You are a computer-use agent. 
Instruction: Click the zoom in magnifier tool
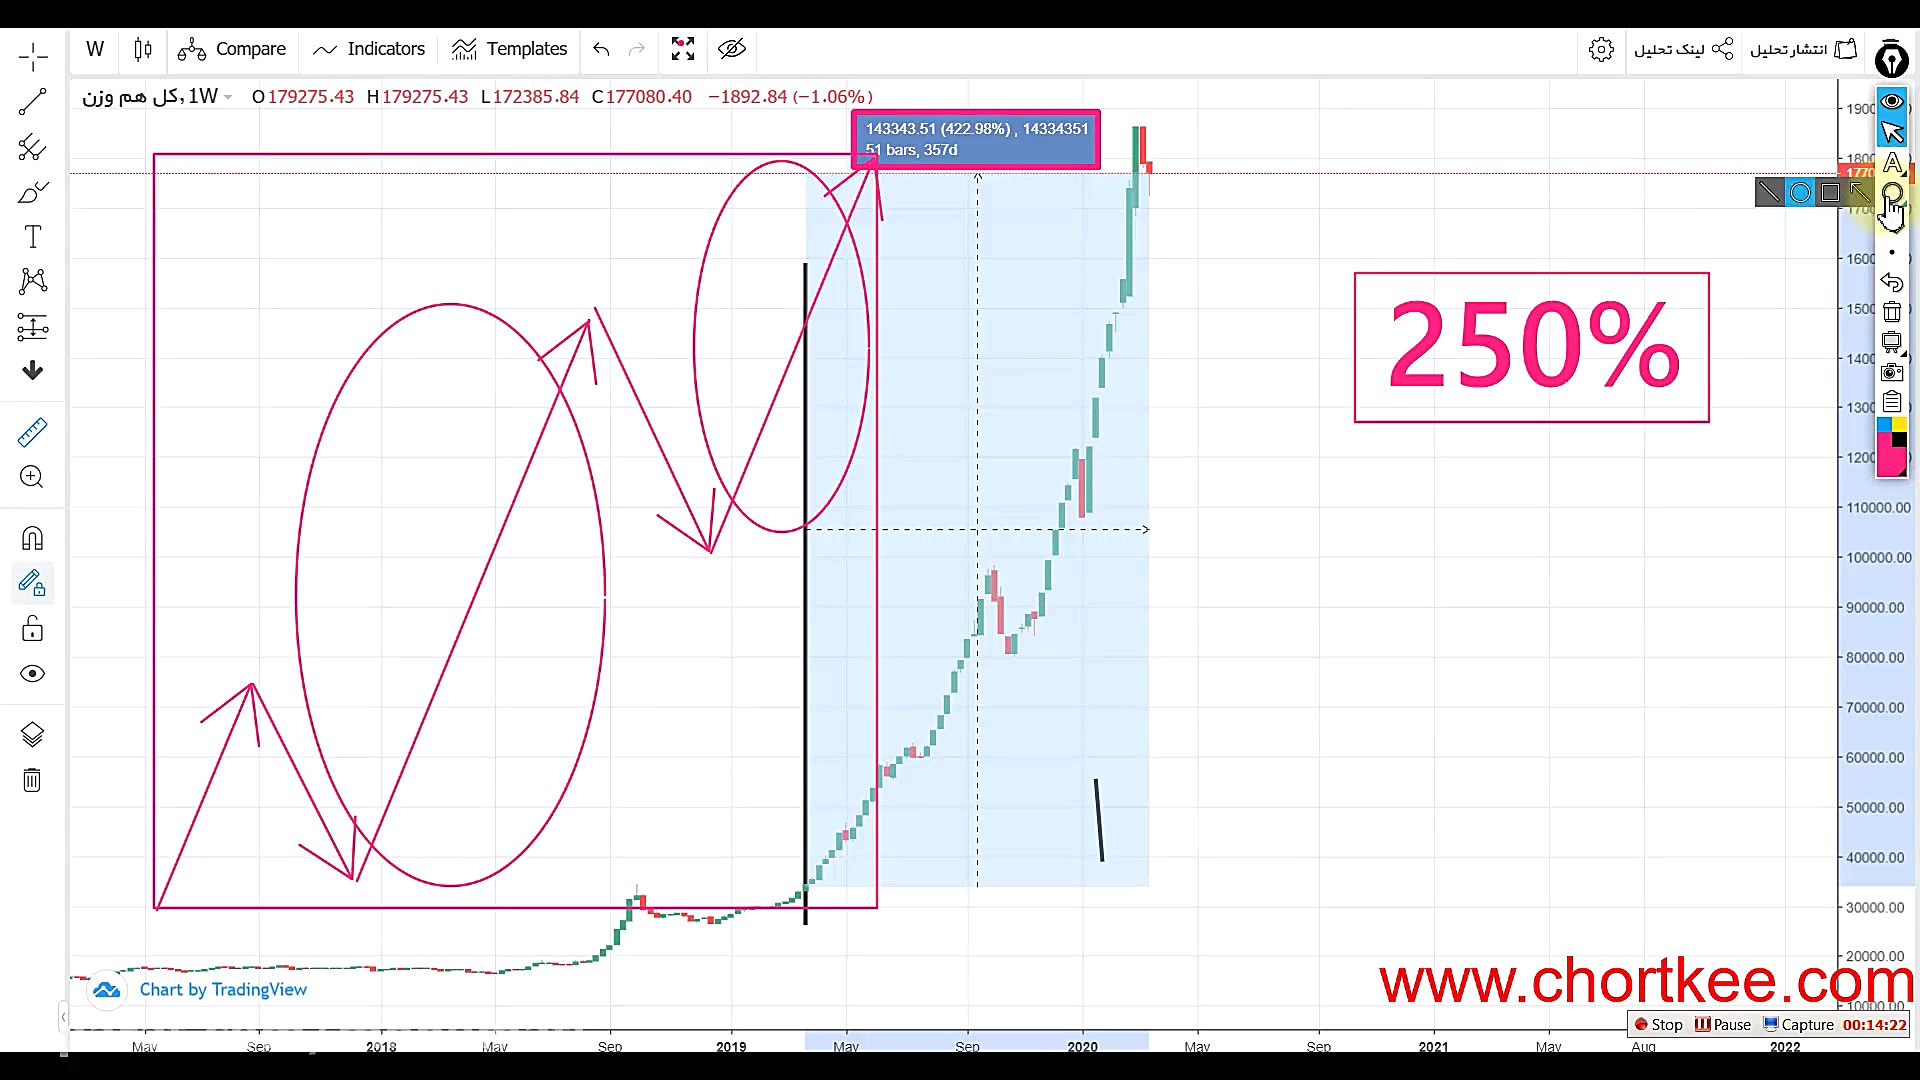(x=32, y=477)
